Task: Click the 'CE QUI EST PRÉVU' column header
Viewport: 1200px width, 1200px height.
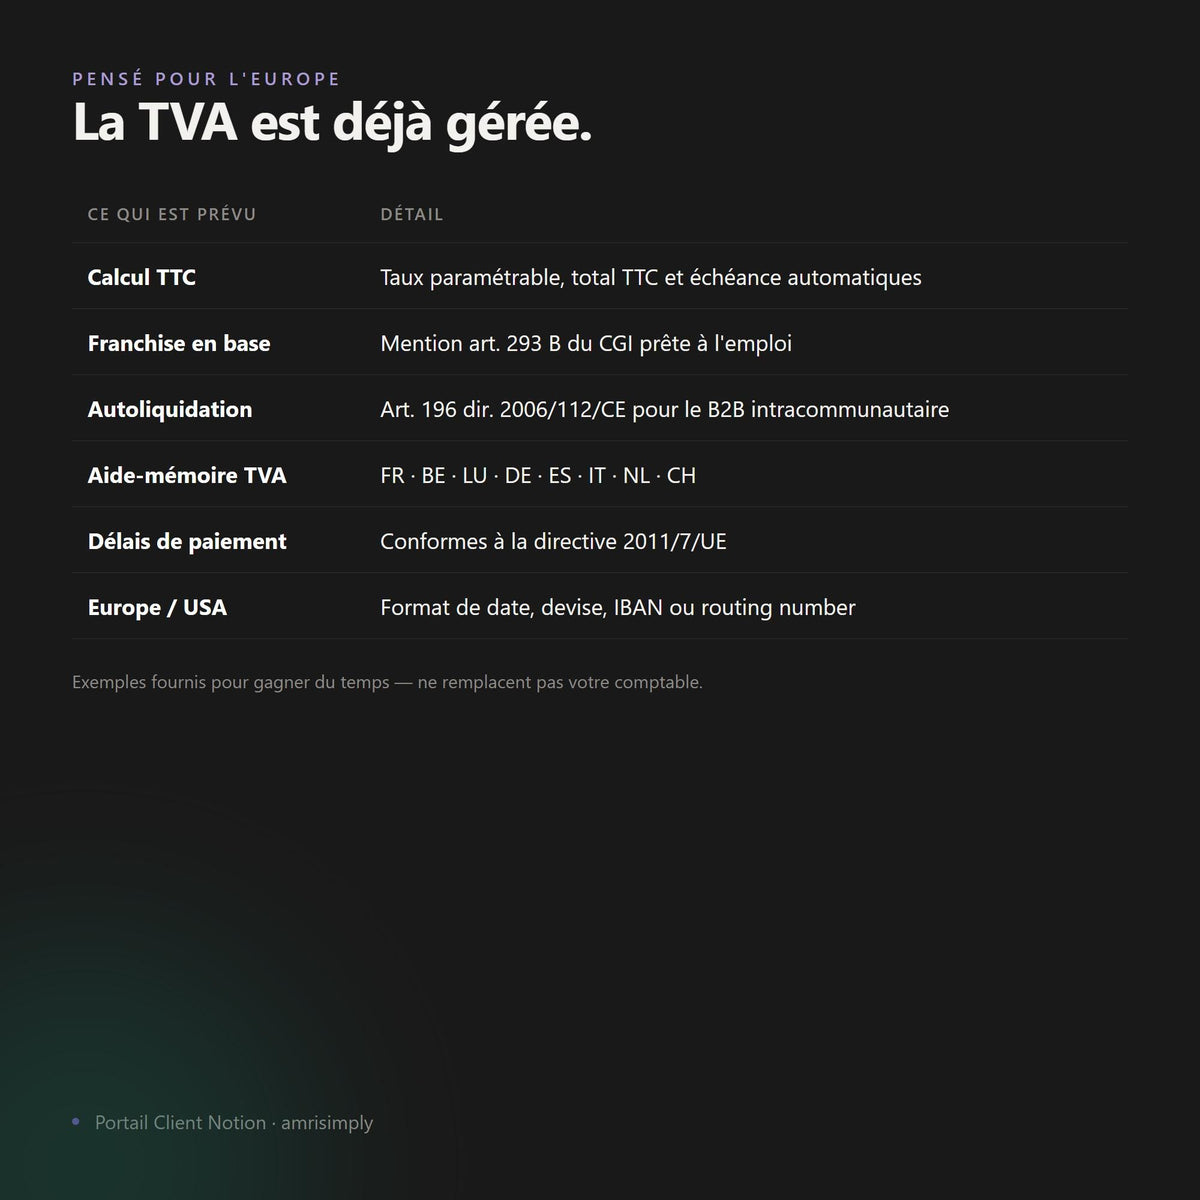Action: pos(172,214)
